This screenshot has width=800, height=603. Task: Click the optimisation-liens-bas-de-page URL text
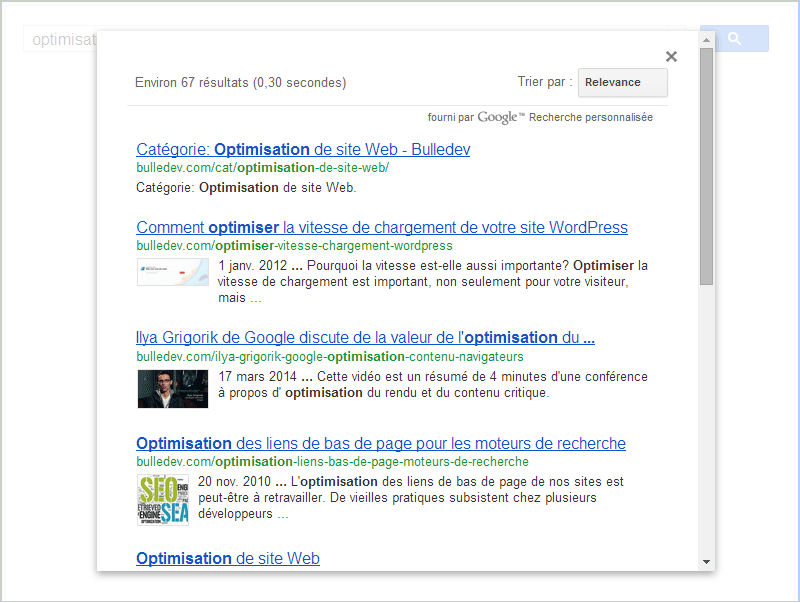pyautogui.click(x=332, y=462)
